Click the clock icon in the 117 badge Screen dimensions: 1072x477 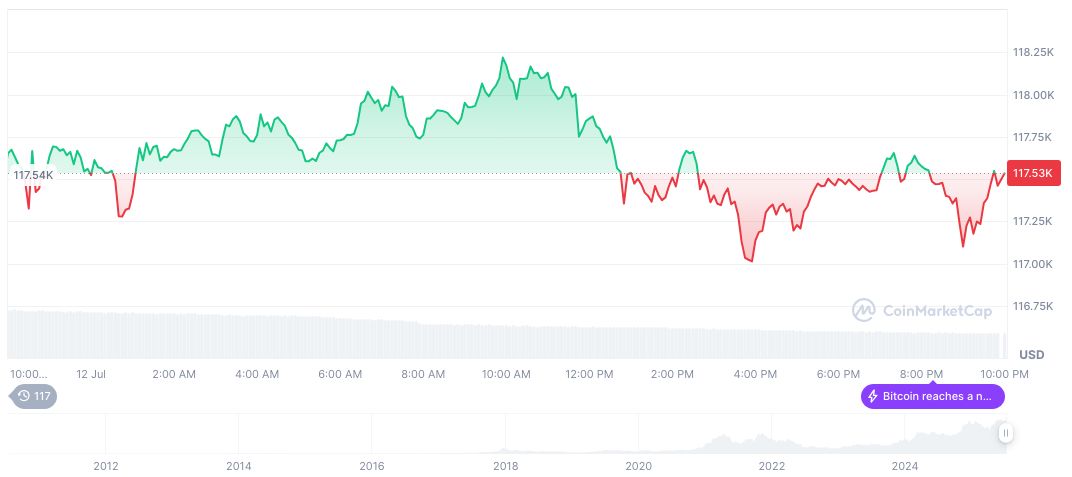(24, 396)
